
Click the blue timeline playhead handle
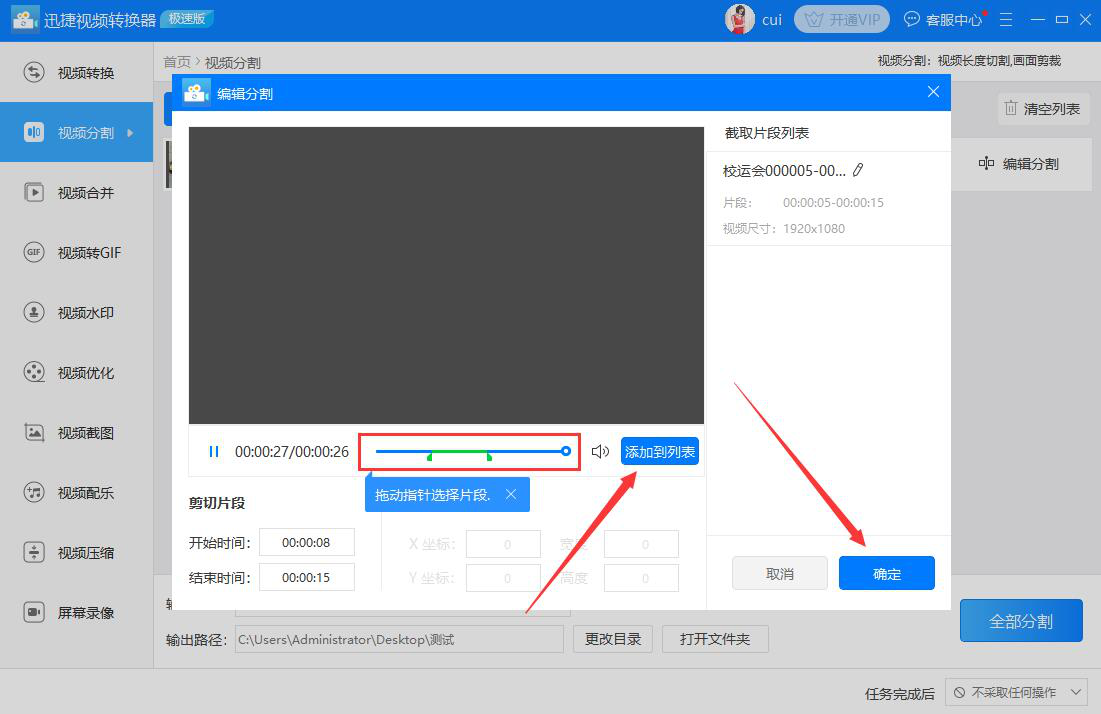point(565,451)
